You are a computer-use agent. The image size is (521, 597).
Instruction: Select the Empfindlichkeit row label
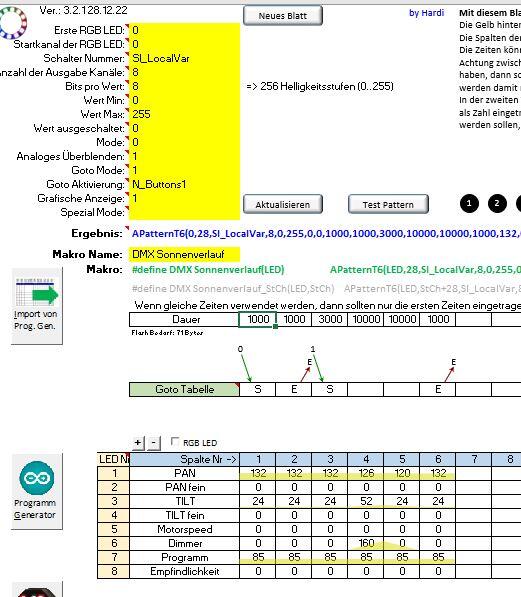pyautogui.click(x=184, y=571)
